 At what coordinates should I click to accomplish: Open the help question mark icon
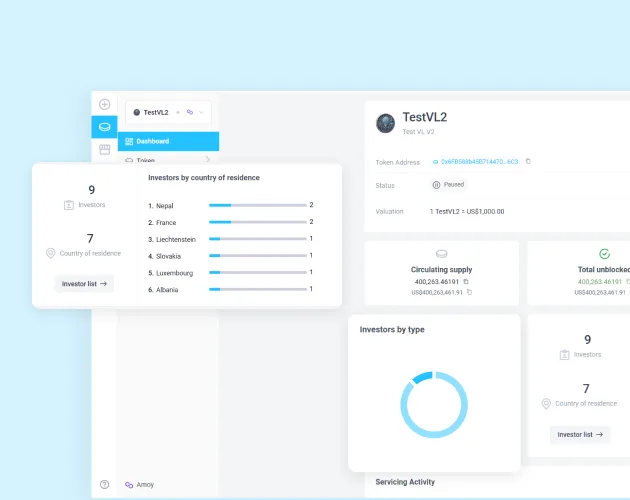coord(104,484)
